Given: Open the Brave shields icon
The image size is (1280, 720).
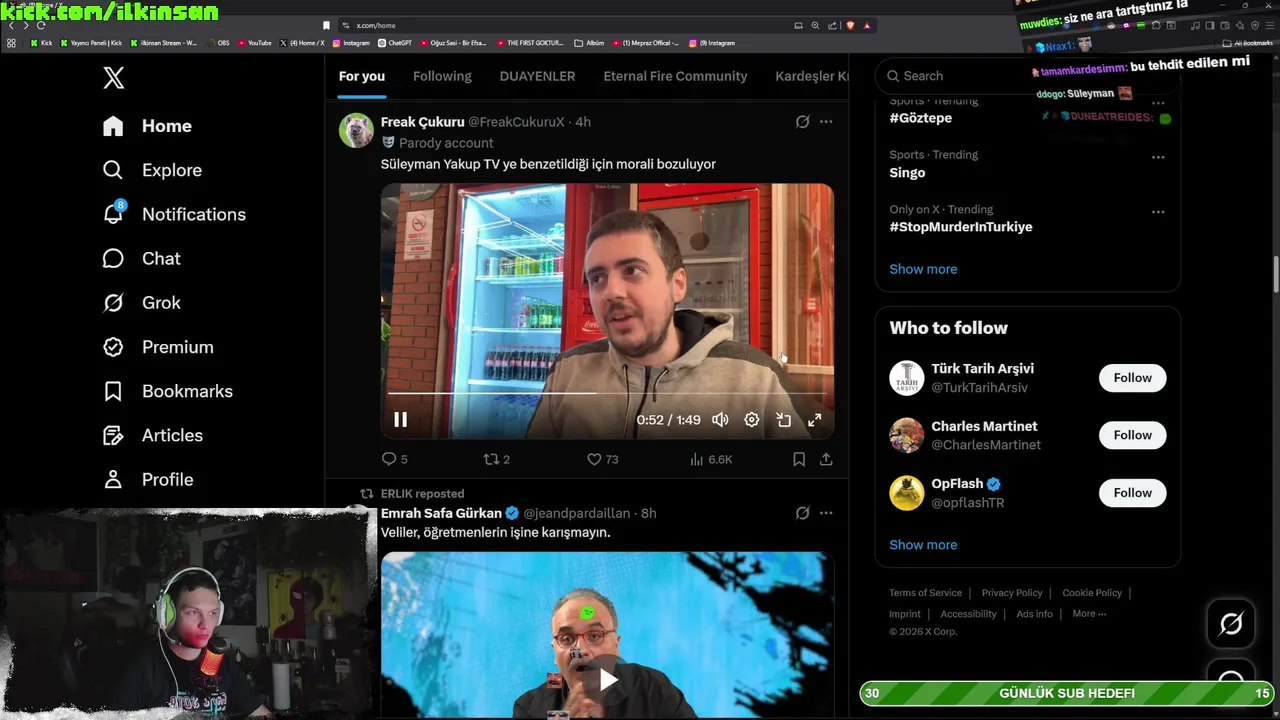Looking at the screenshot, I should pos(850,25).
